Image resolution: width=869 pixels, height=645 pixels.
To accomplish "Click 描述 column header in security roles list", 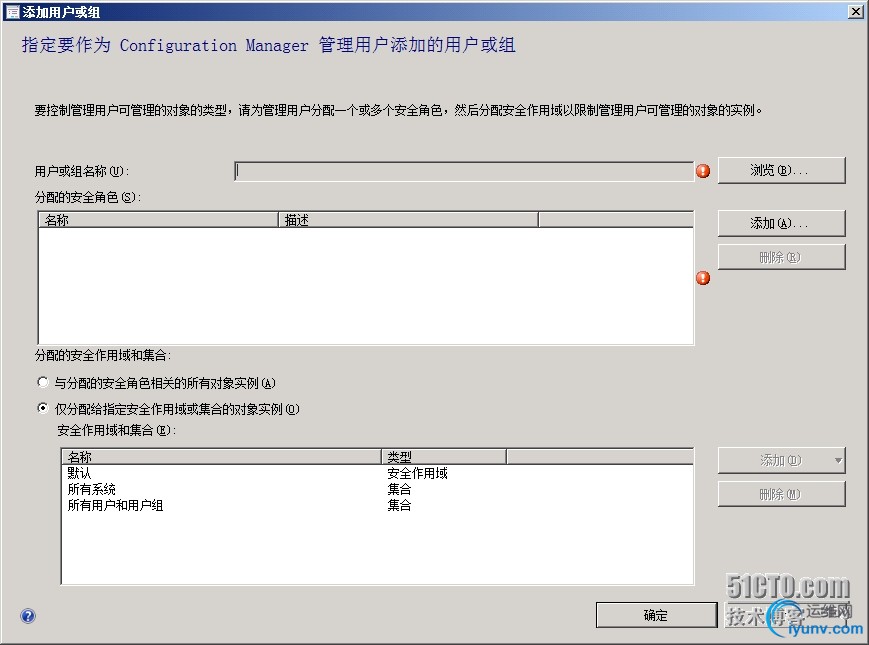I will point(408,220).
